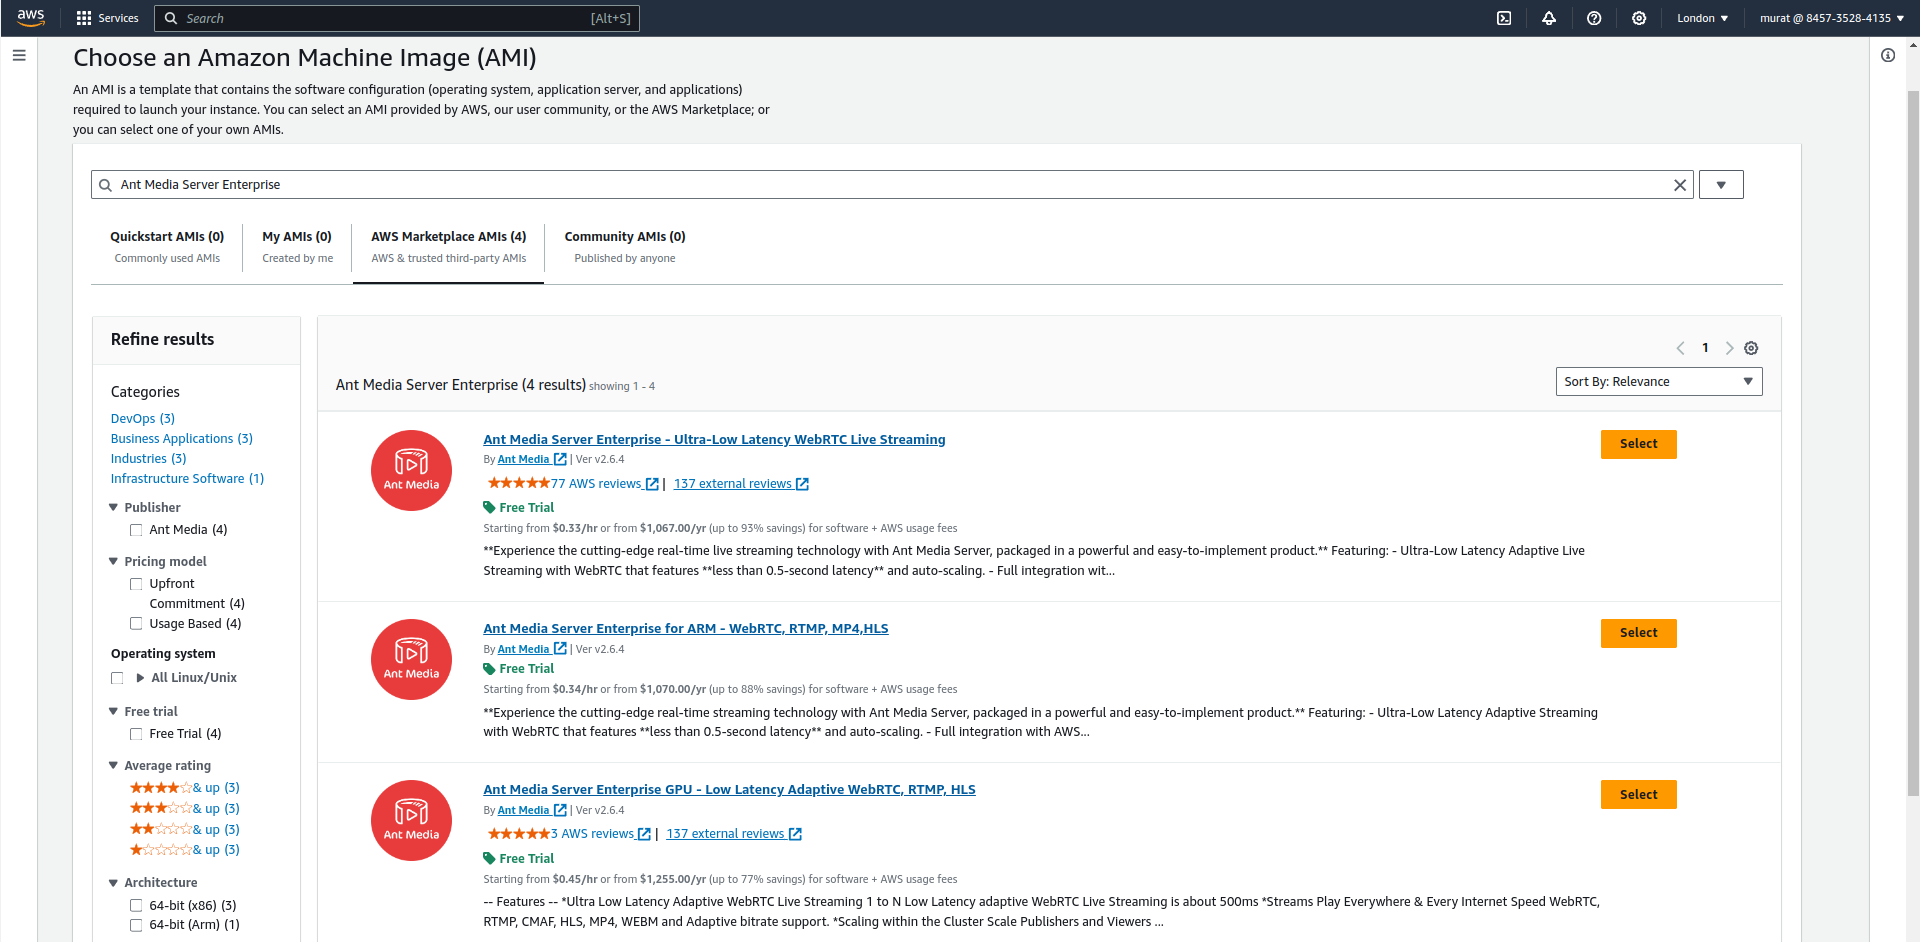Open the settings gear in top bar
Viewport: 1920px width, 942px height.
[x=1639, y=18]
